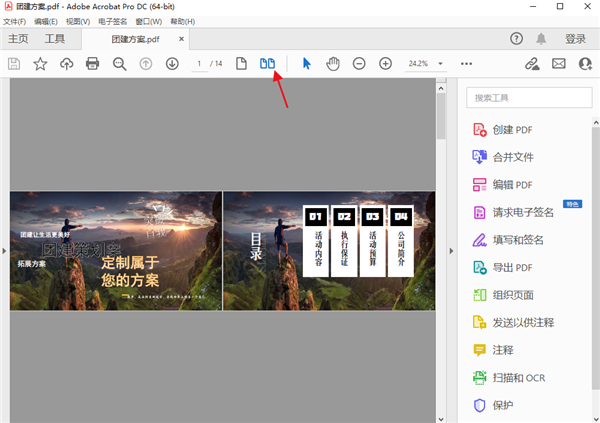Viewport: 600px width, 423px height.
Task: Open the 编辑 PDF tool
Action: click(x=511, y=185)
